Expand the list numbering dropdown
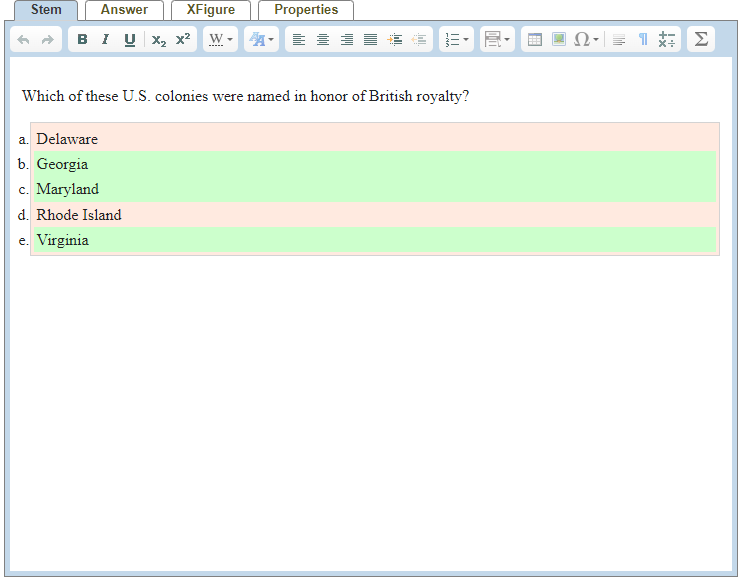This screenshot has width=738, height=584. 457,40
